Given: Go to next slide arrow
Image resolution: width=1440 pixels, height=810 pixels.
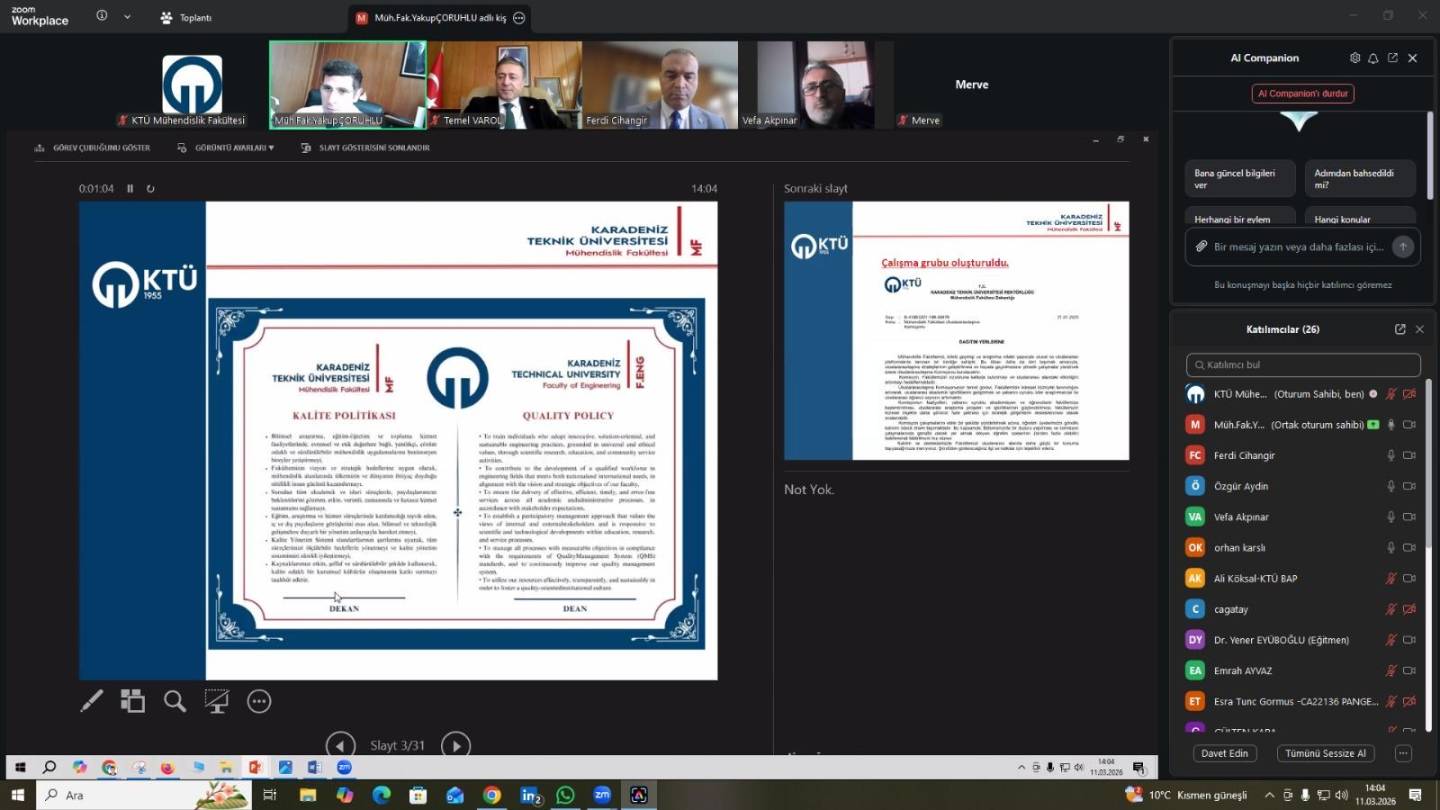Looking at the screenshot, I should click(456, 745).
